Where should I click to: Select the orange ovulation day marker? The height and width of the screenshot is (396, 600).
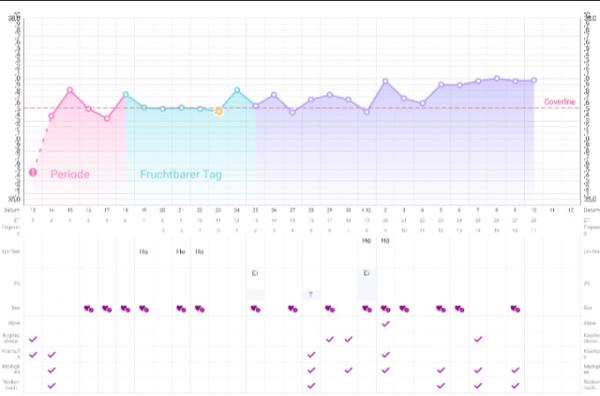click(x=218, y=111)
